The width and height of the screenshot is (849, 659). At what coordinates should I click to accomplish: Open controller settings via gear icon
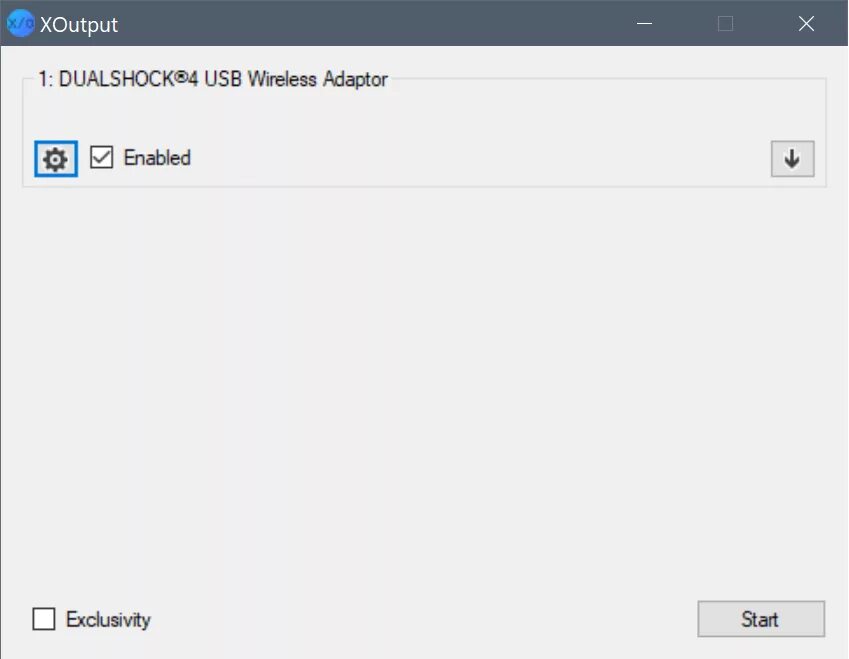tap(56, 159)
